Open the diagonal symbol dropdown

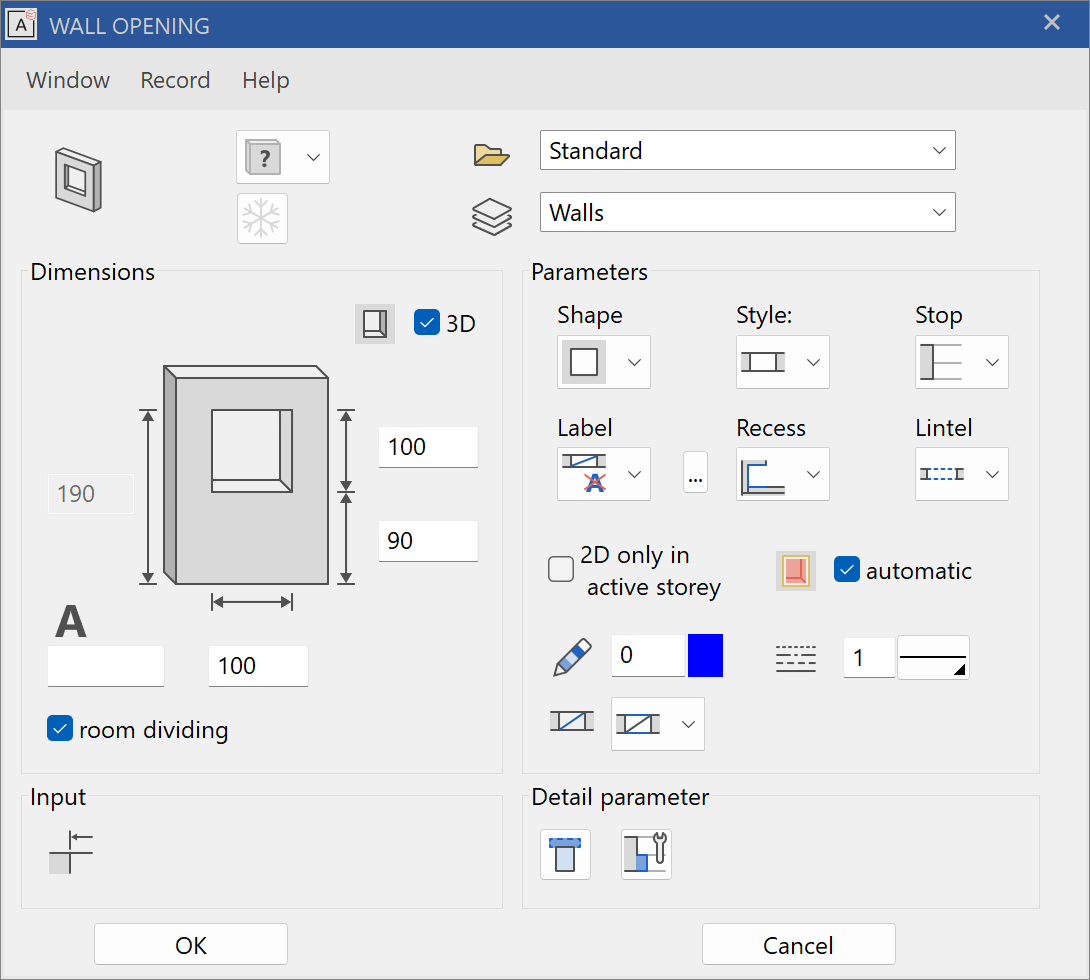(x=658, y=724)
